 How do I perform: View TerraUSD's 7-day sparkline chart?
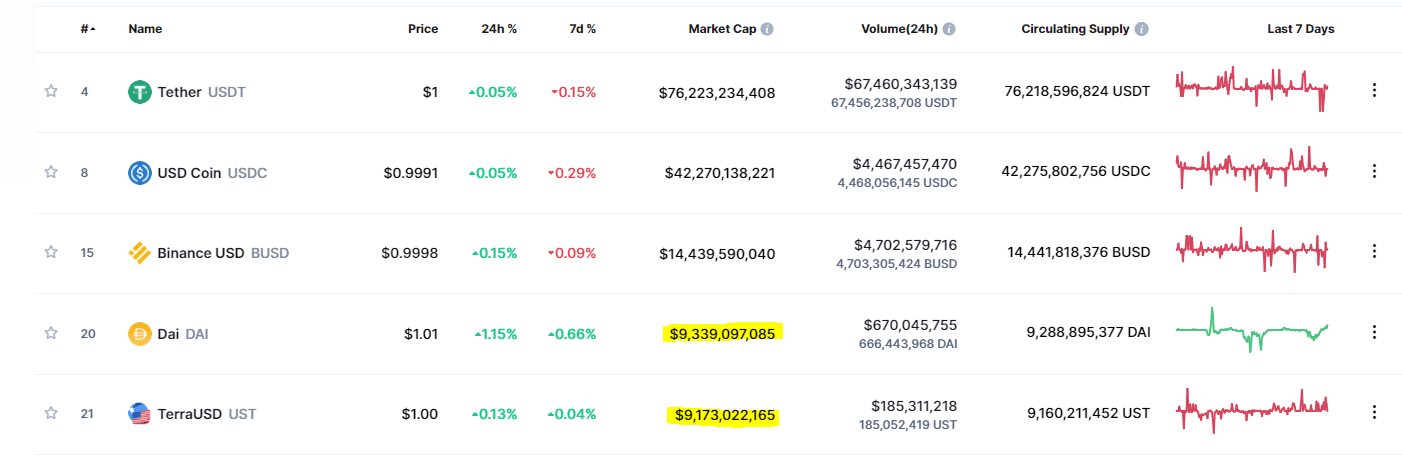click(1252, 410)
